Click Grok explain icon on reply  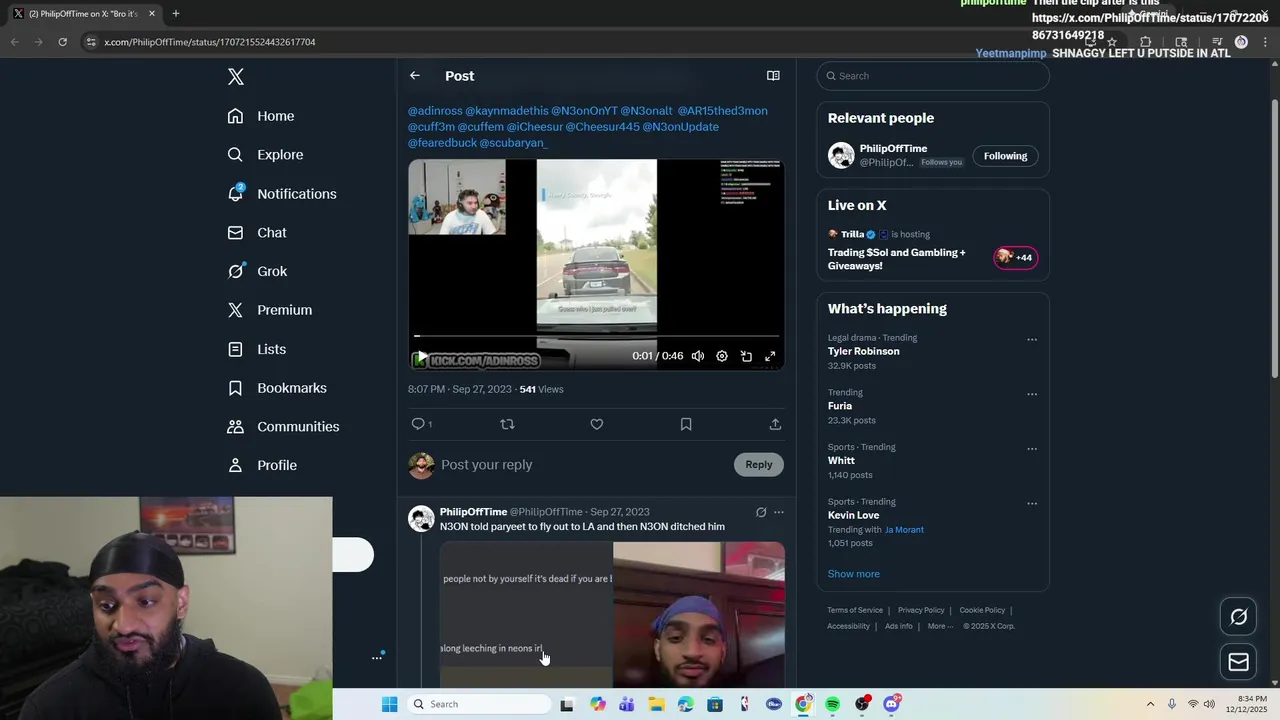coord(761,512)
